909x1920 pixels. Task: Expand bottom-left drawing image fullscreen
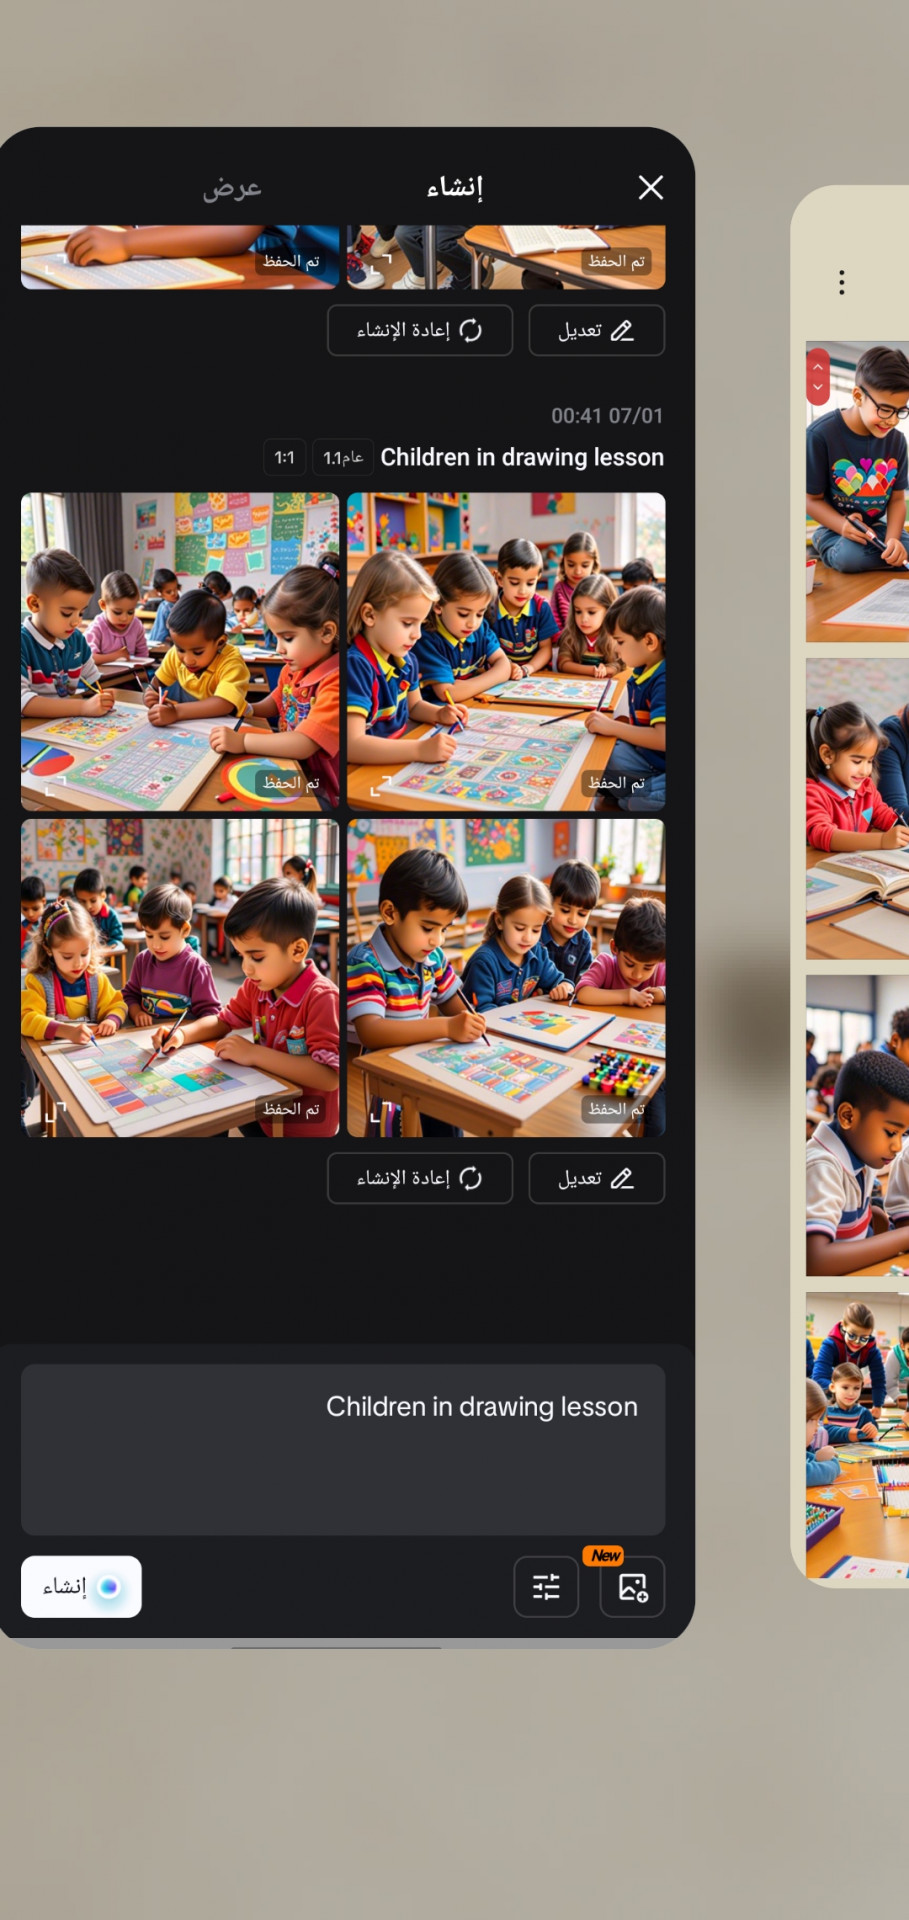point(55,1111)
